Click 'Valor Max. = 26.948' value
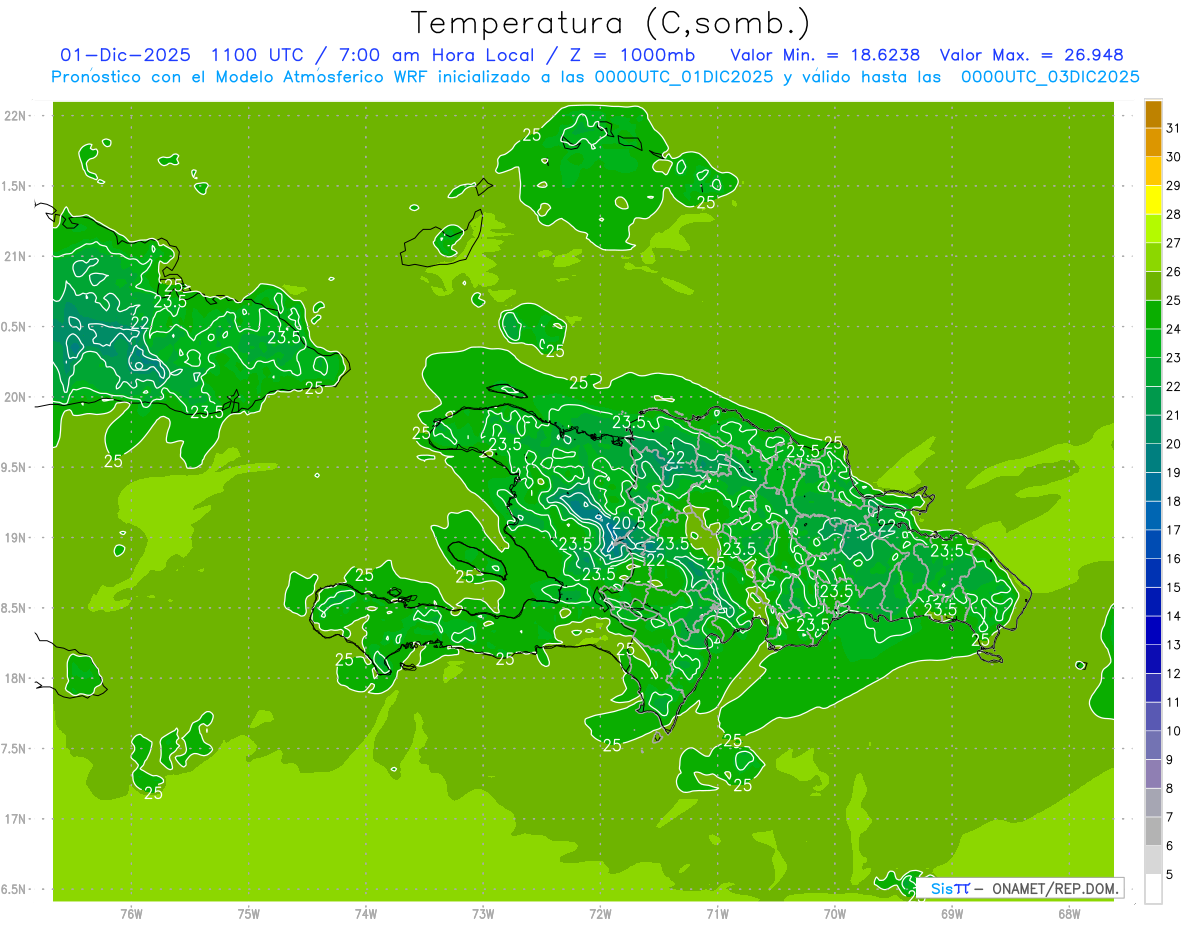 tap(1031, 55)
